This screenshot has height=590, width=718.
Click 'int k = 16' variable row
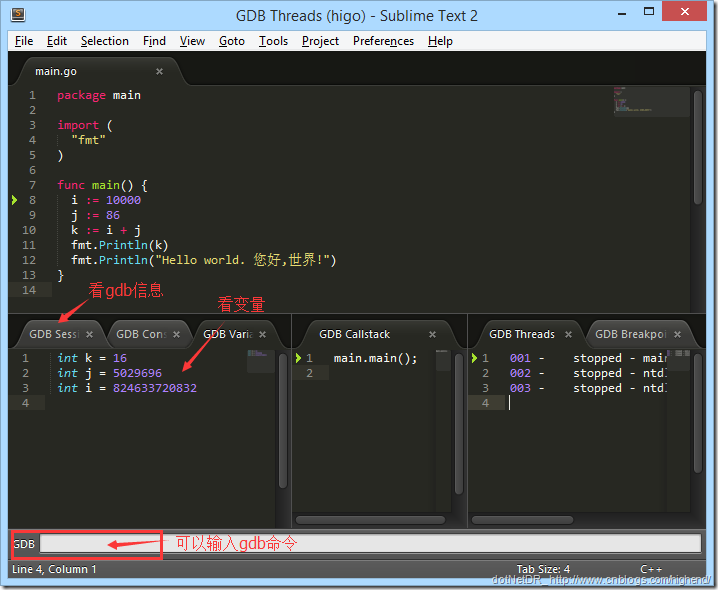(92, 358)
